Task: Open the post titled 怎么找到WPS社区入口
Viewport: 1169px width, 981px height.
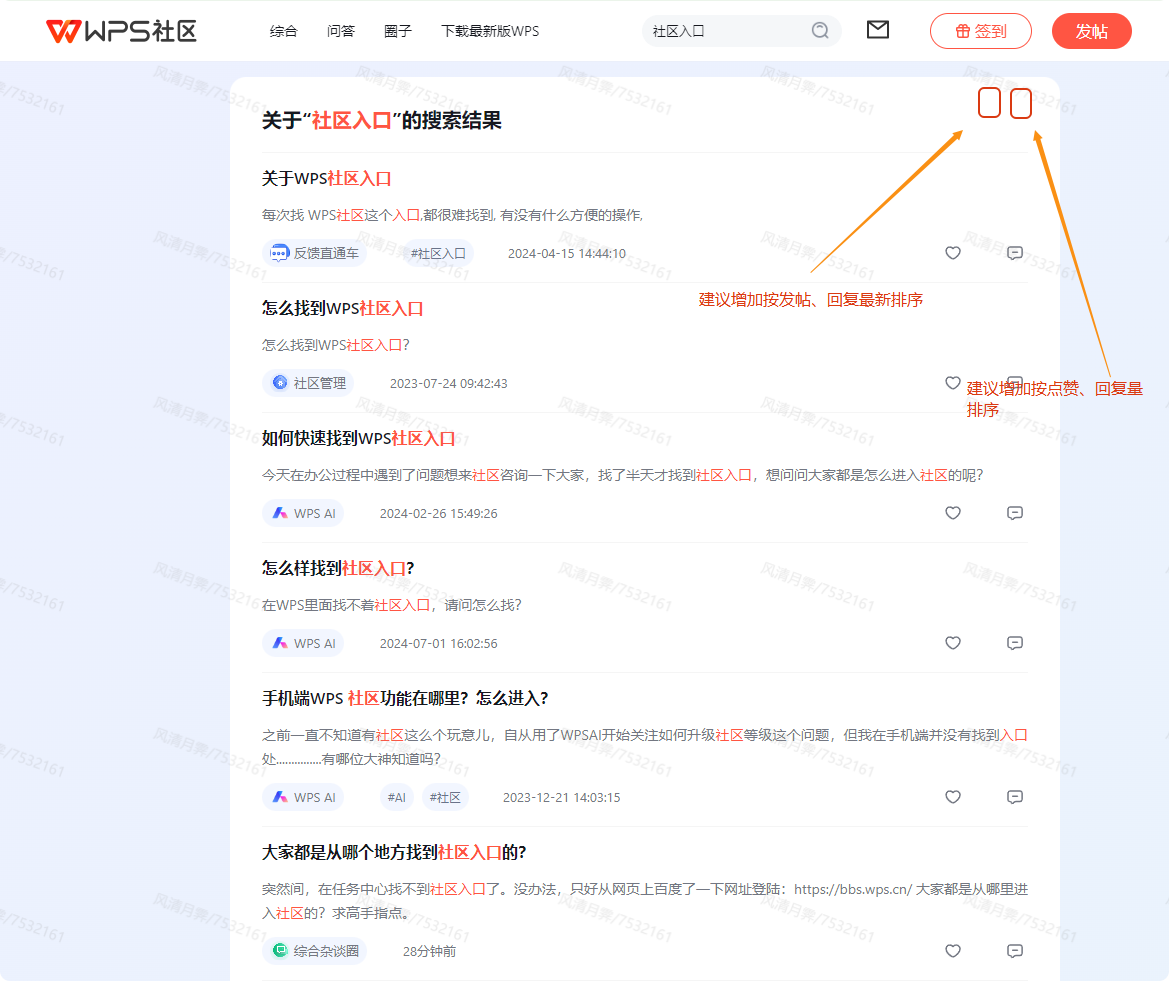Action: (342, 309)
